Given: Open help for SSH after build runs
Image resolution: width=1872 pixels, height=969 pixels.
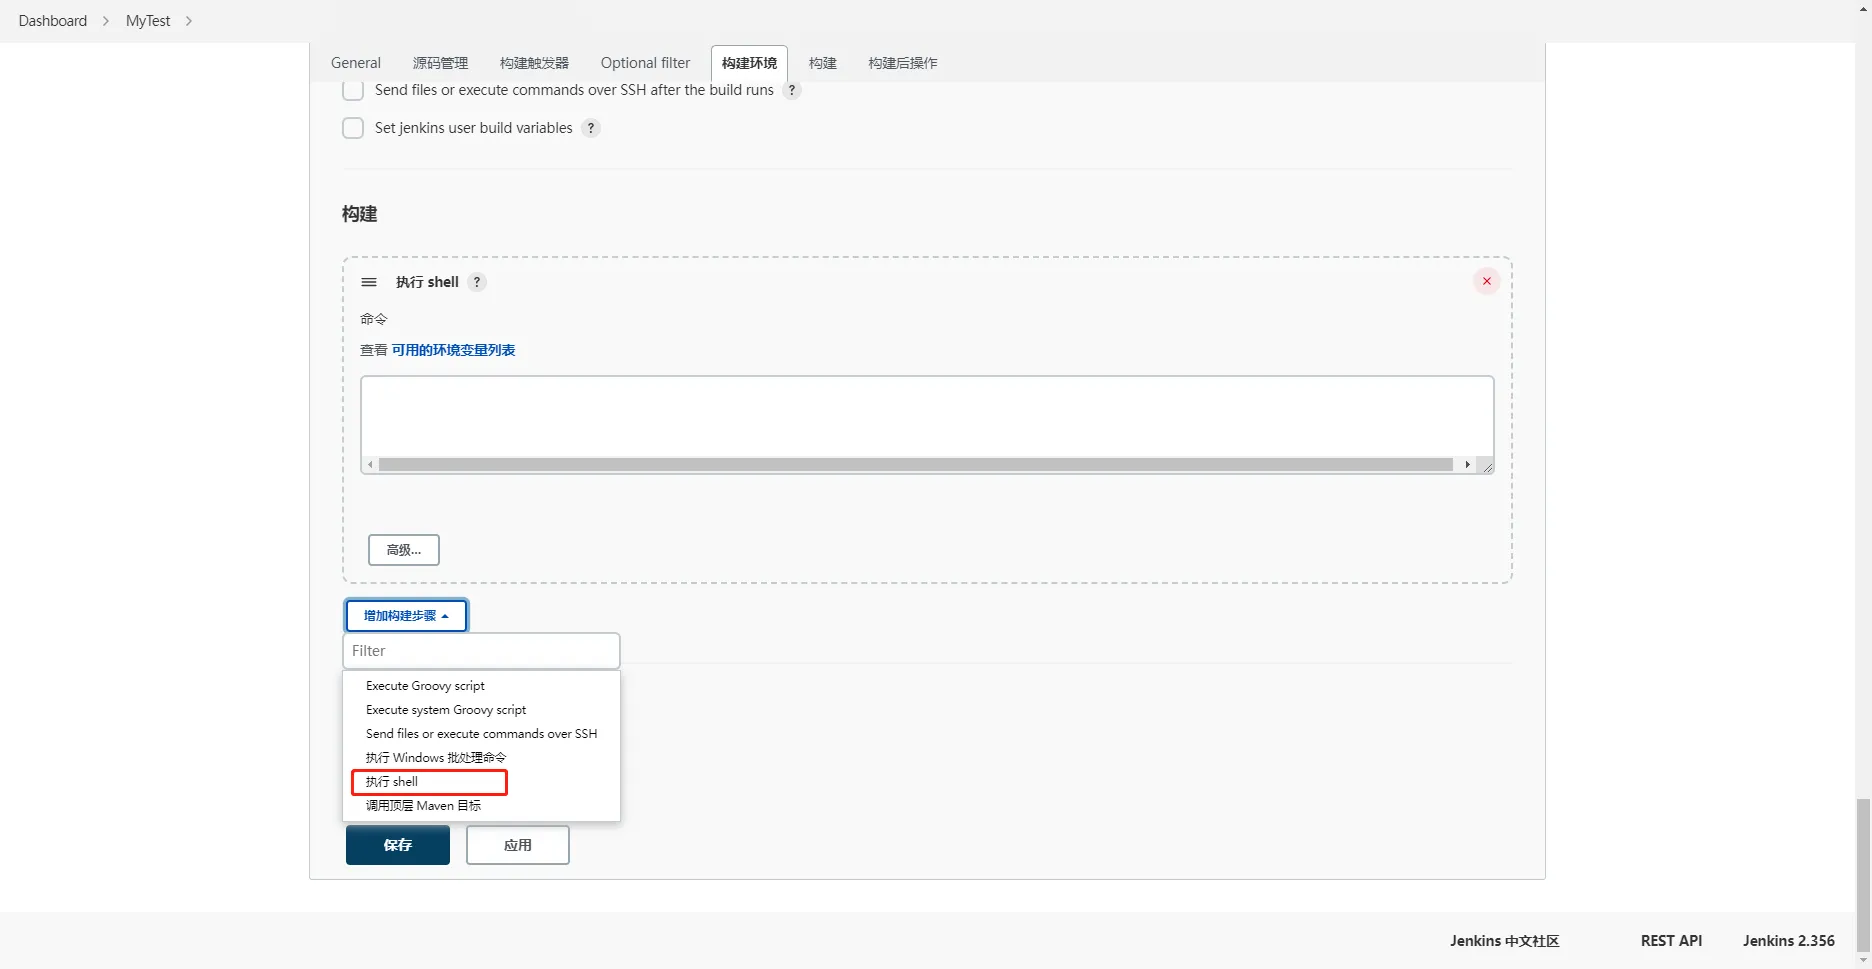Looking at the screenshot, I should [x=791, y=90].
